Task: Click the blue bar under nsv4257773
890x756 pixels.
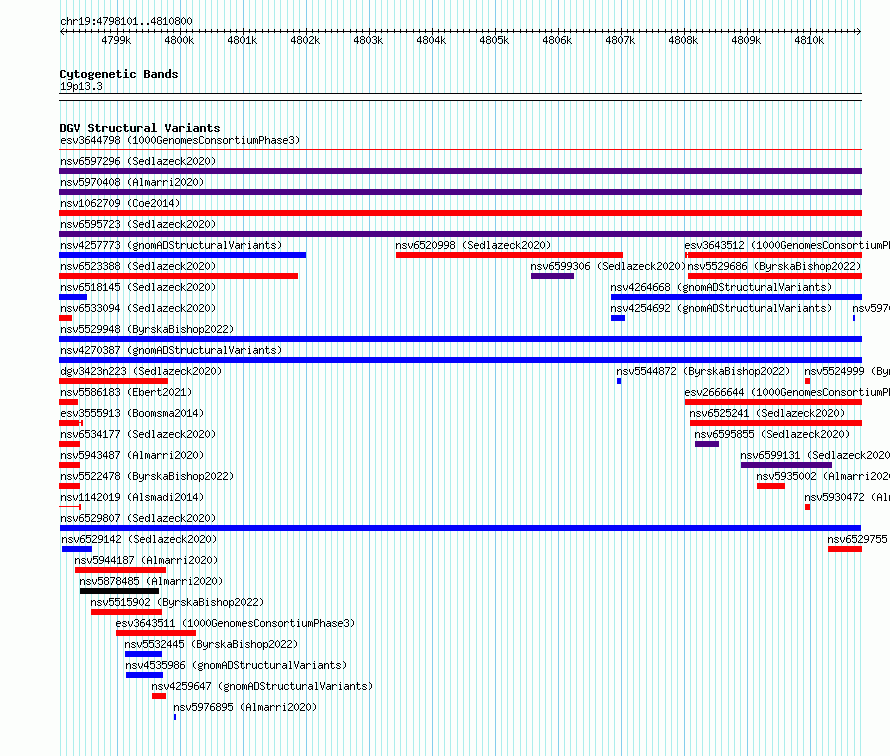Action: pyautogui.click(x=182, y=255)
